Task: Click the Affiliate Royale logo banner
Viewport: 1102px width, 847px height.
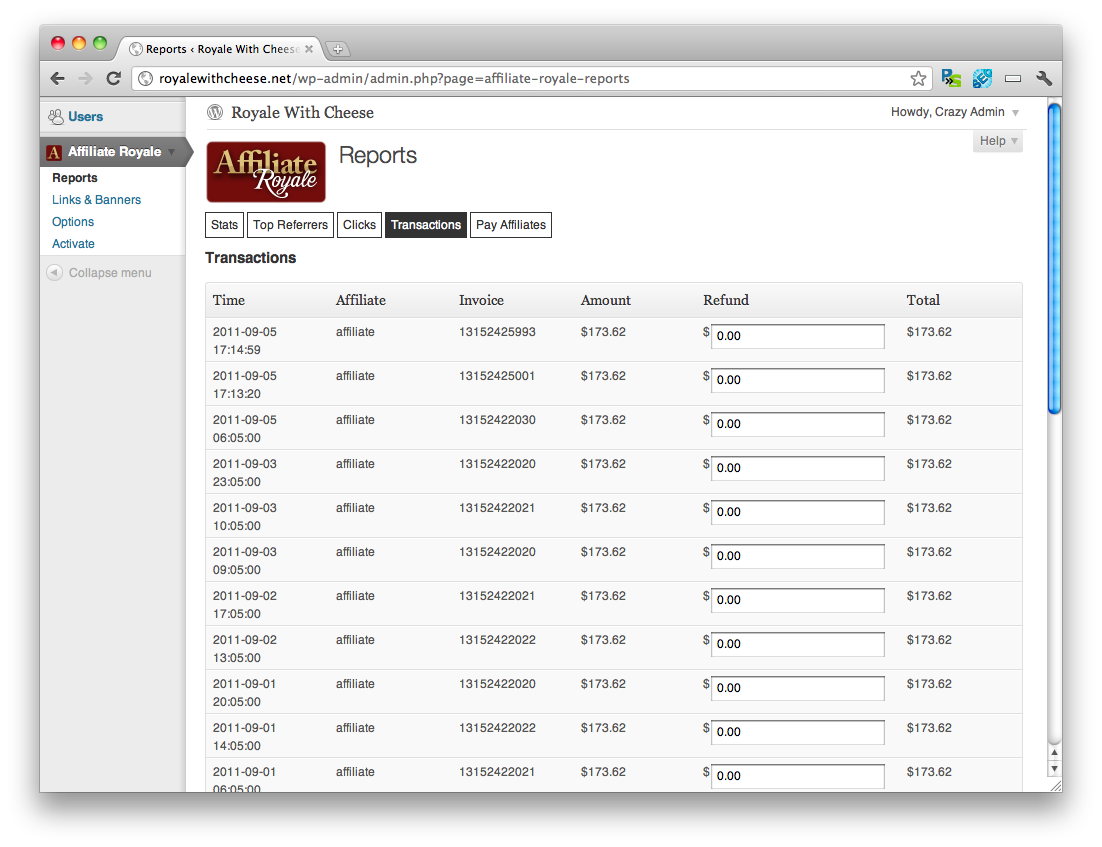Action: [x=265, y=172]
